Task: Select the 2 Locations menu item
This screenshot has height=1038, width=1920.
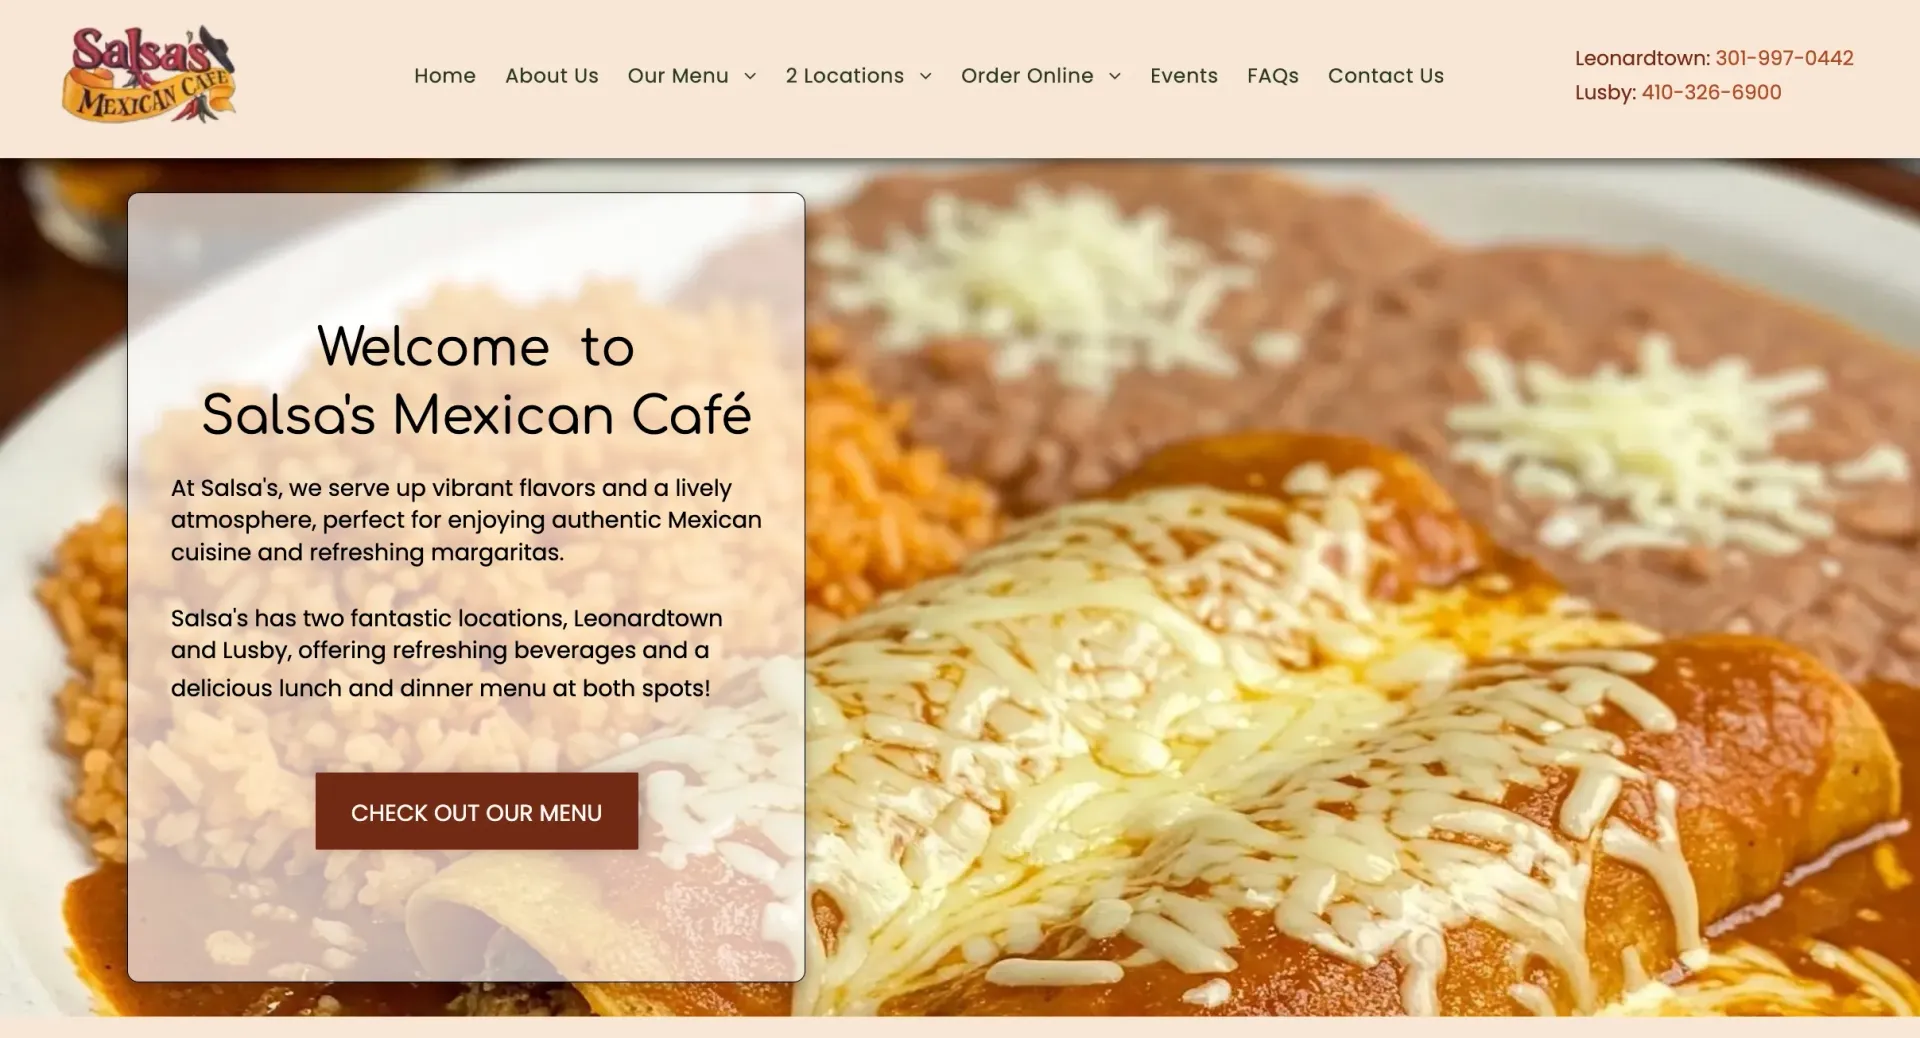Action: tap(845, 76)
